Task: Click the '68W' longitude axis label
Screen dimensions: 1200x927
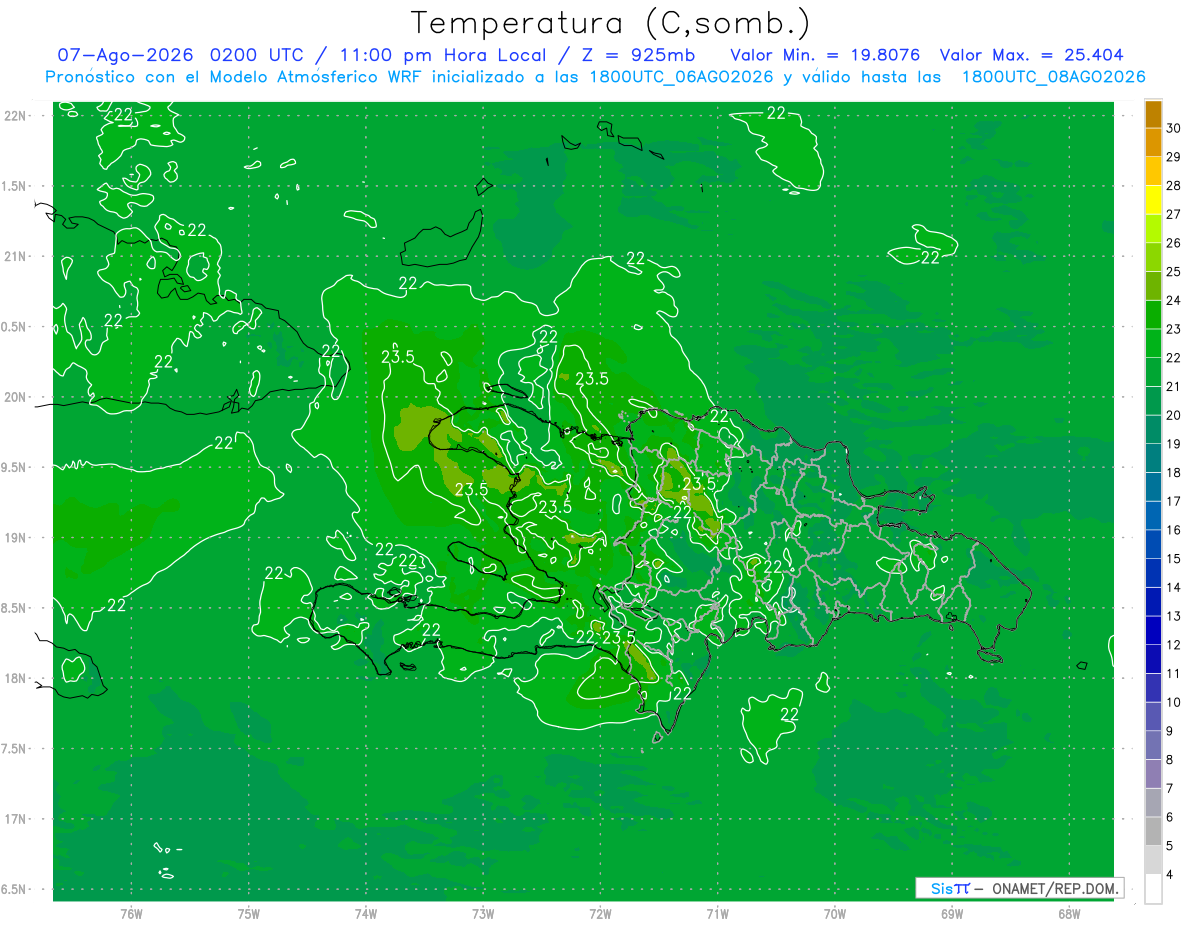Action: (1069, 913)
